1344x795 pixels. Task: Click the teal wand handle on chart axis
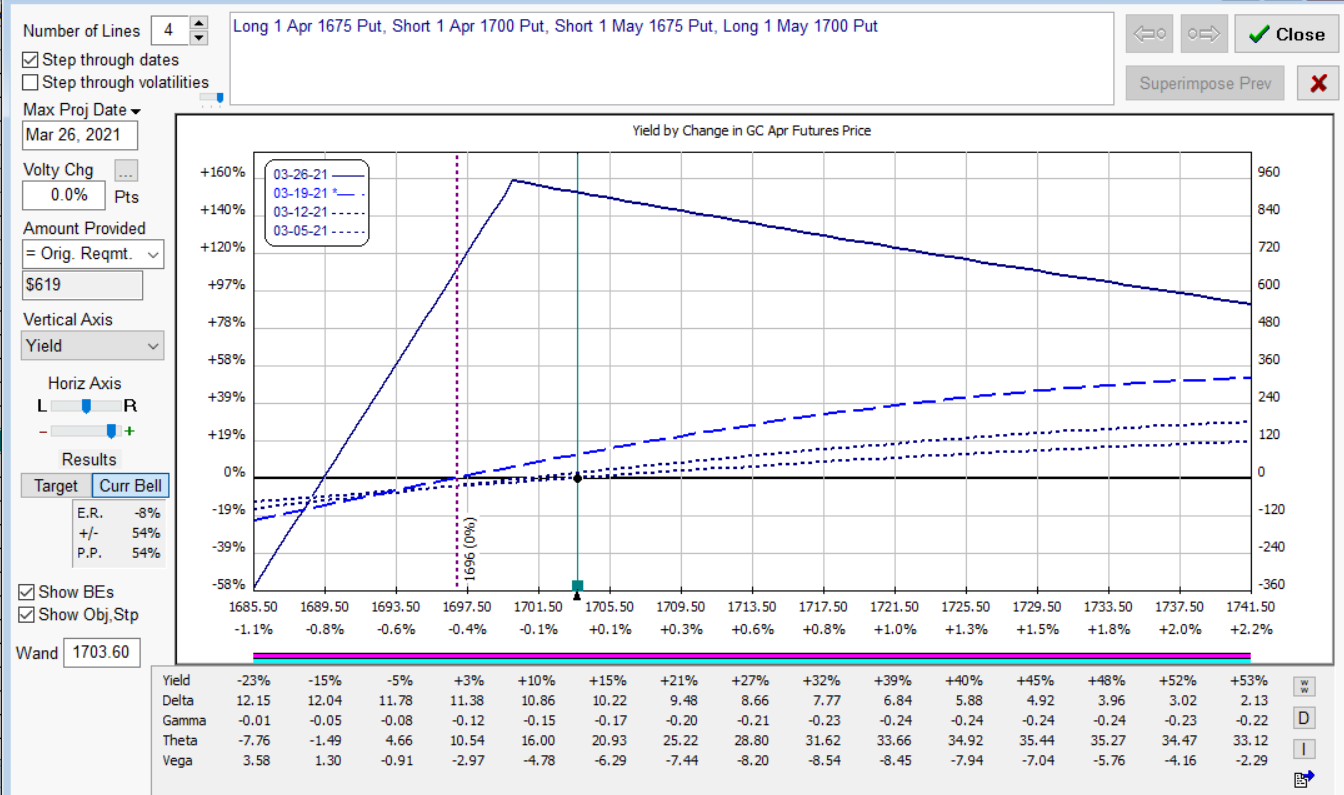pos(577,586)
